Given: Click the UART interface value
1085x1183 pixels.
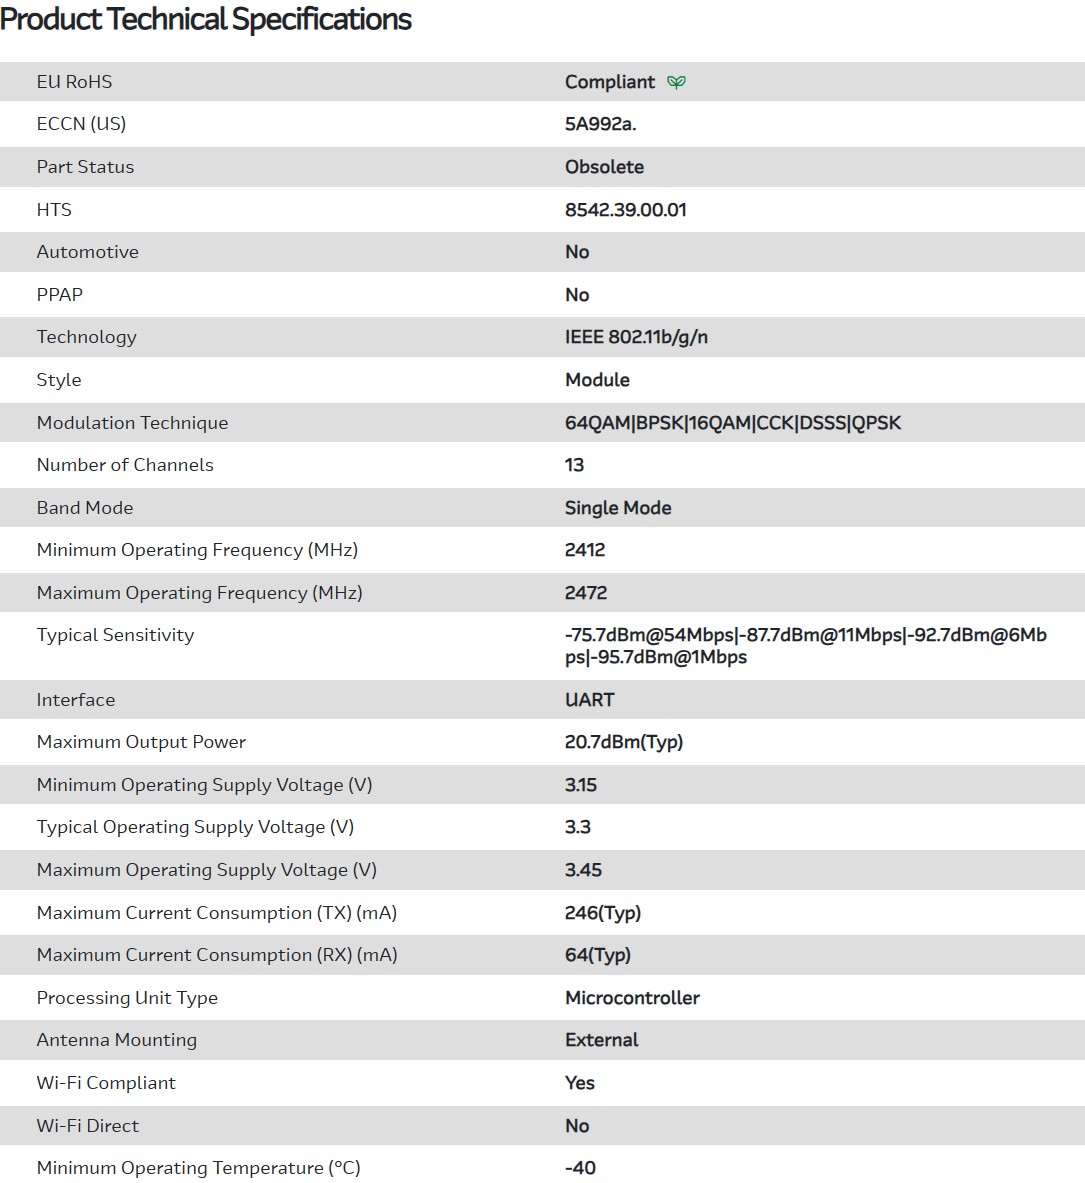Looking at the screenshot, I should (x=589, y=700).
